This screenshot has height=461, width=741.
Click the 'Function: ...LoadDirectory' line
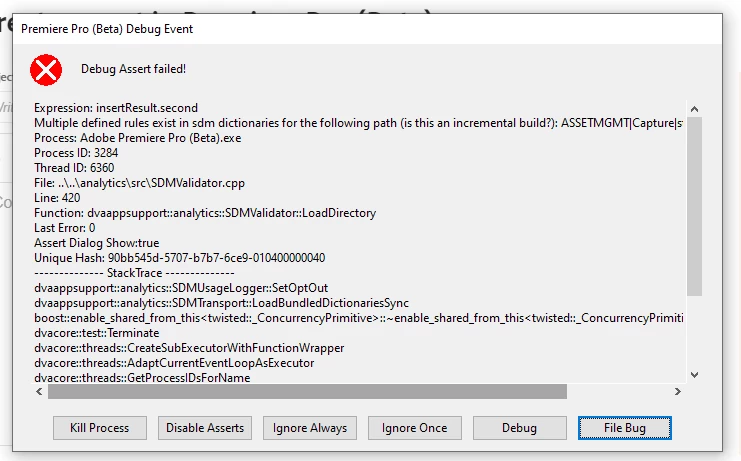point(205,213)
